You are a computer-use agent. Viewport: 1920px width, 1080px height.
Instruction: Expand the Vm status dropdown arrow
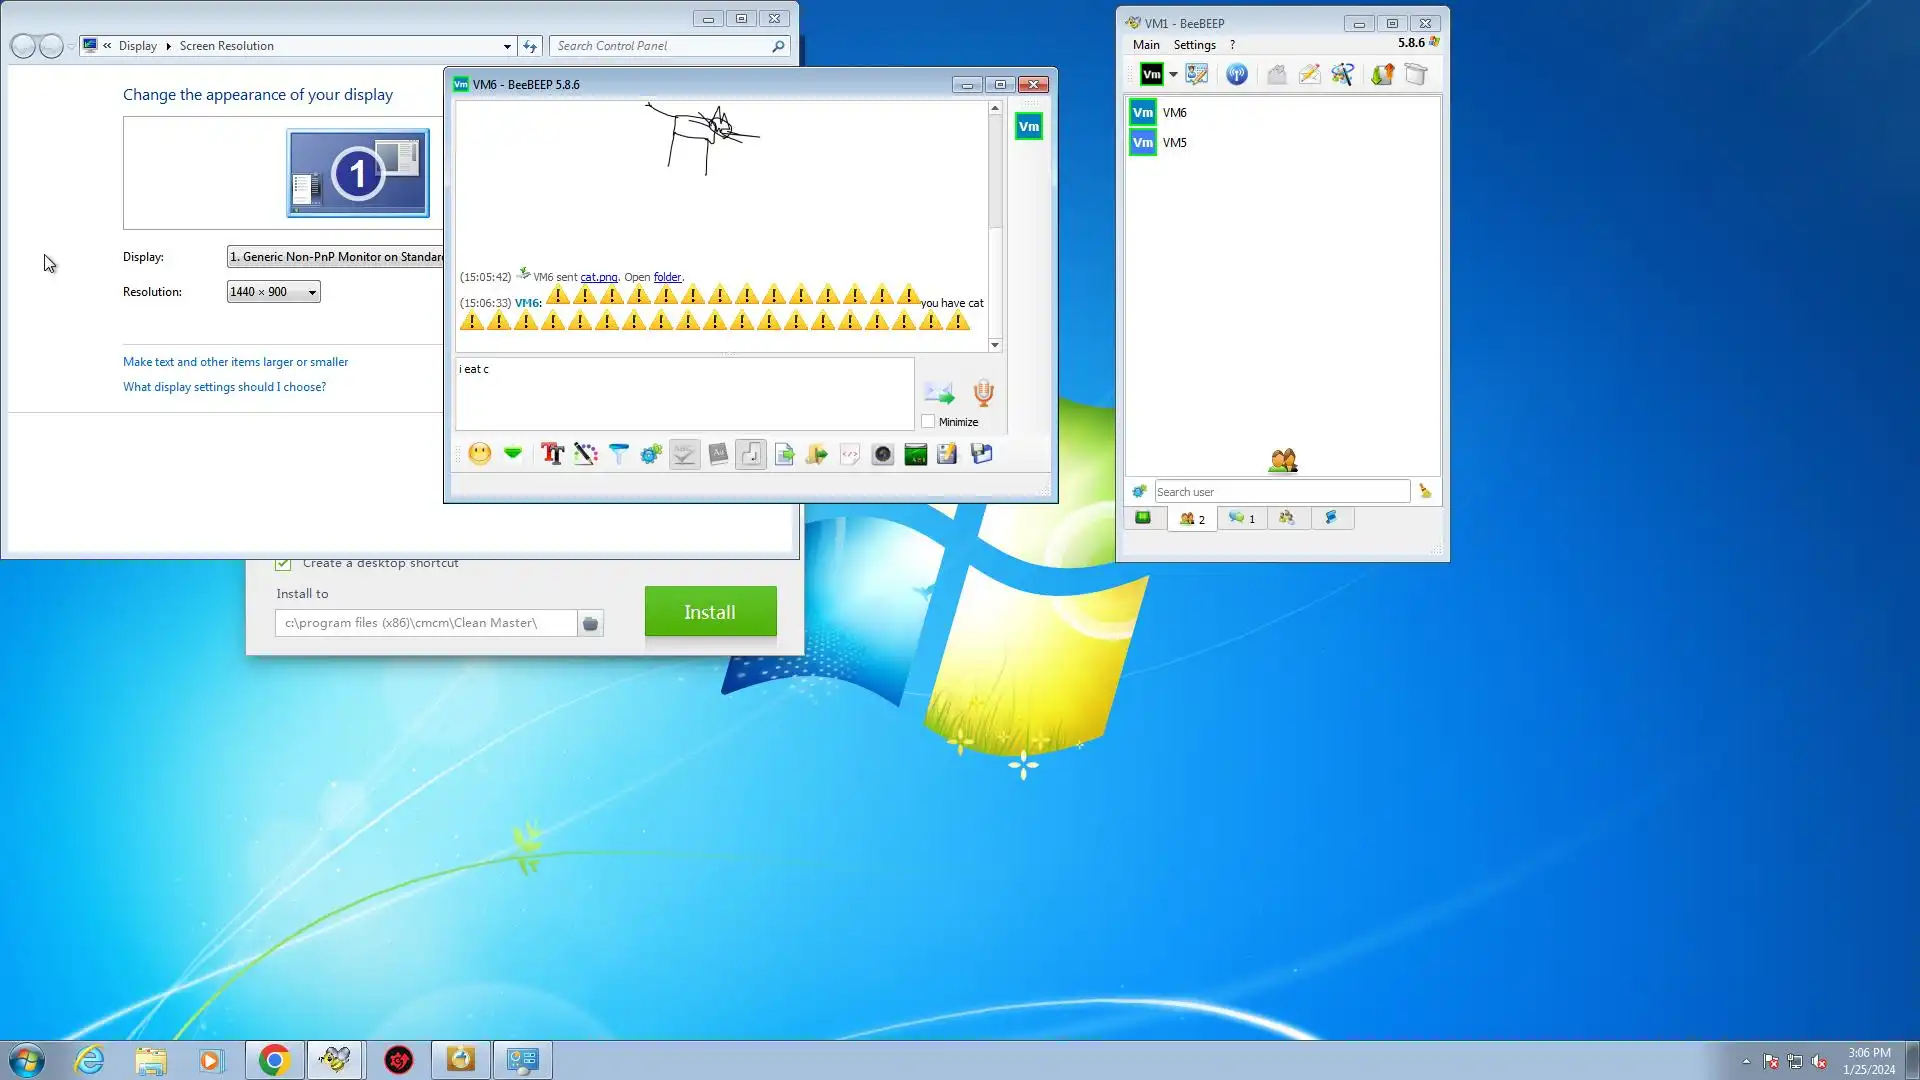point(1173,74)
